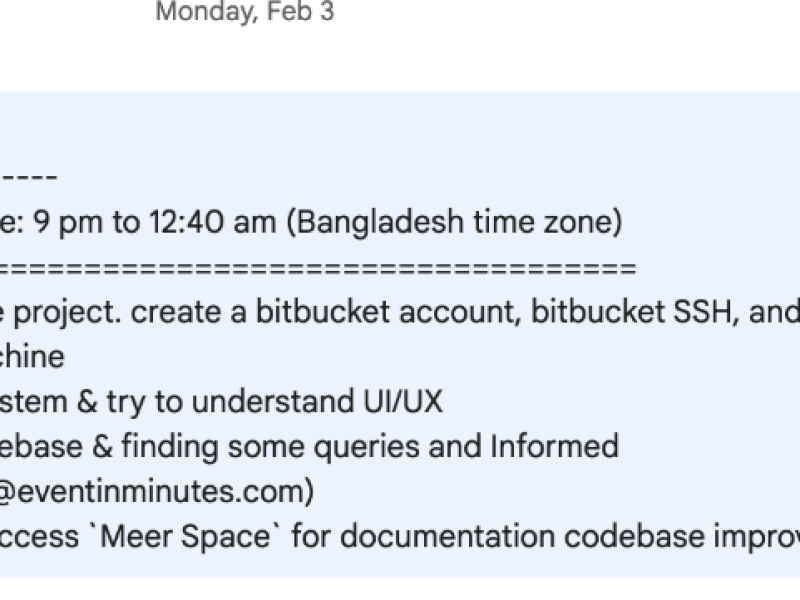Viewport: 800px width, 600px height.
Task: Click the equals-sign separator line
Action: point(317,267)
